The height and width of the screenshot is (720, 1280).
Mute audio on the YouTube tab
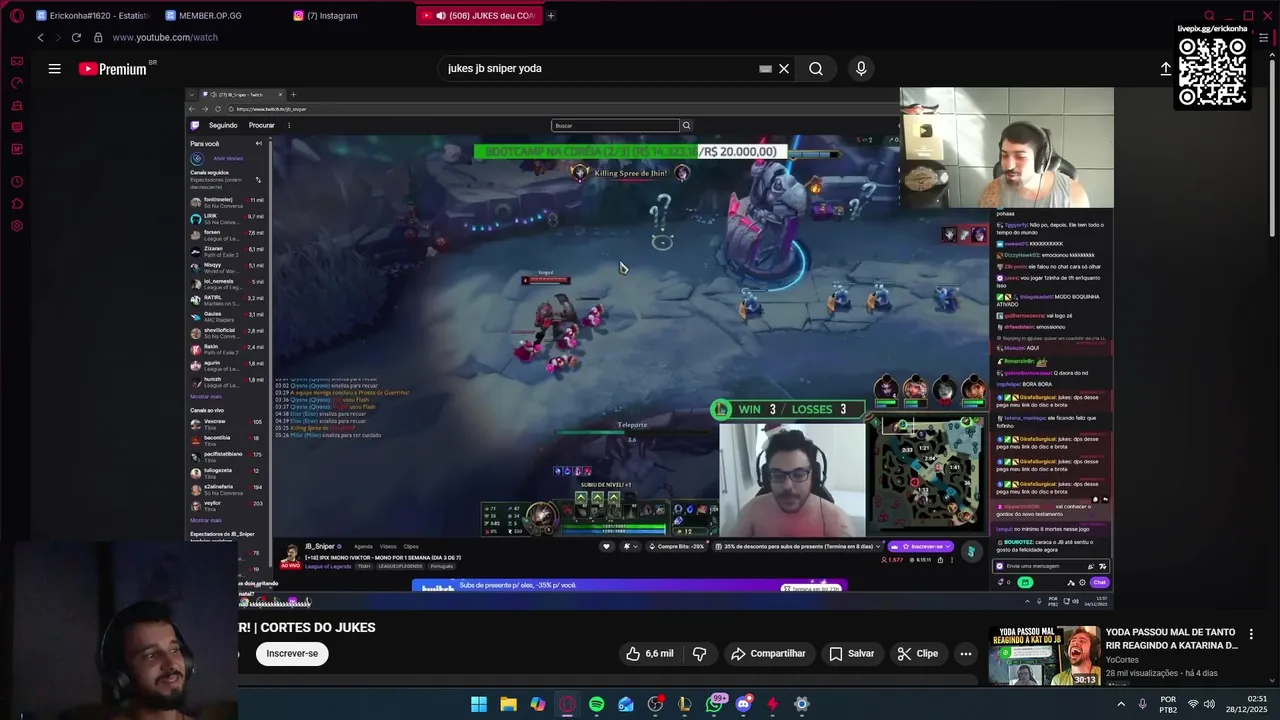pyautogui.click(x=440, y=16)
